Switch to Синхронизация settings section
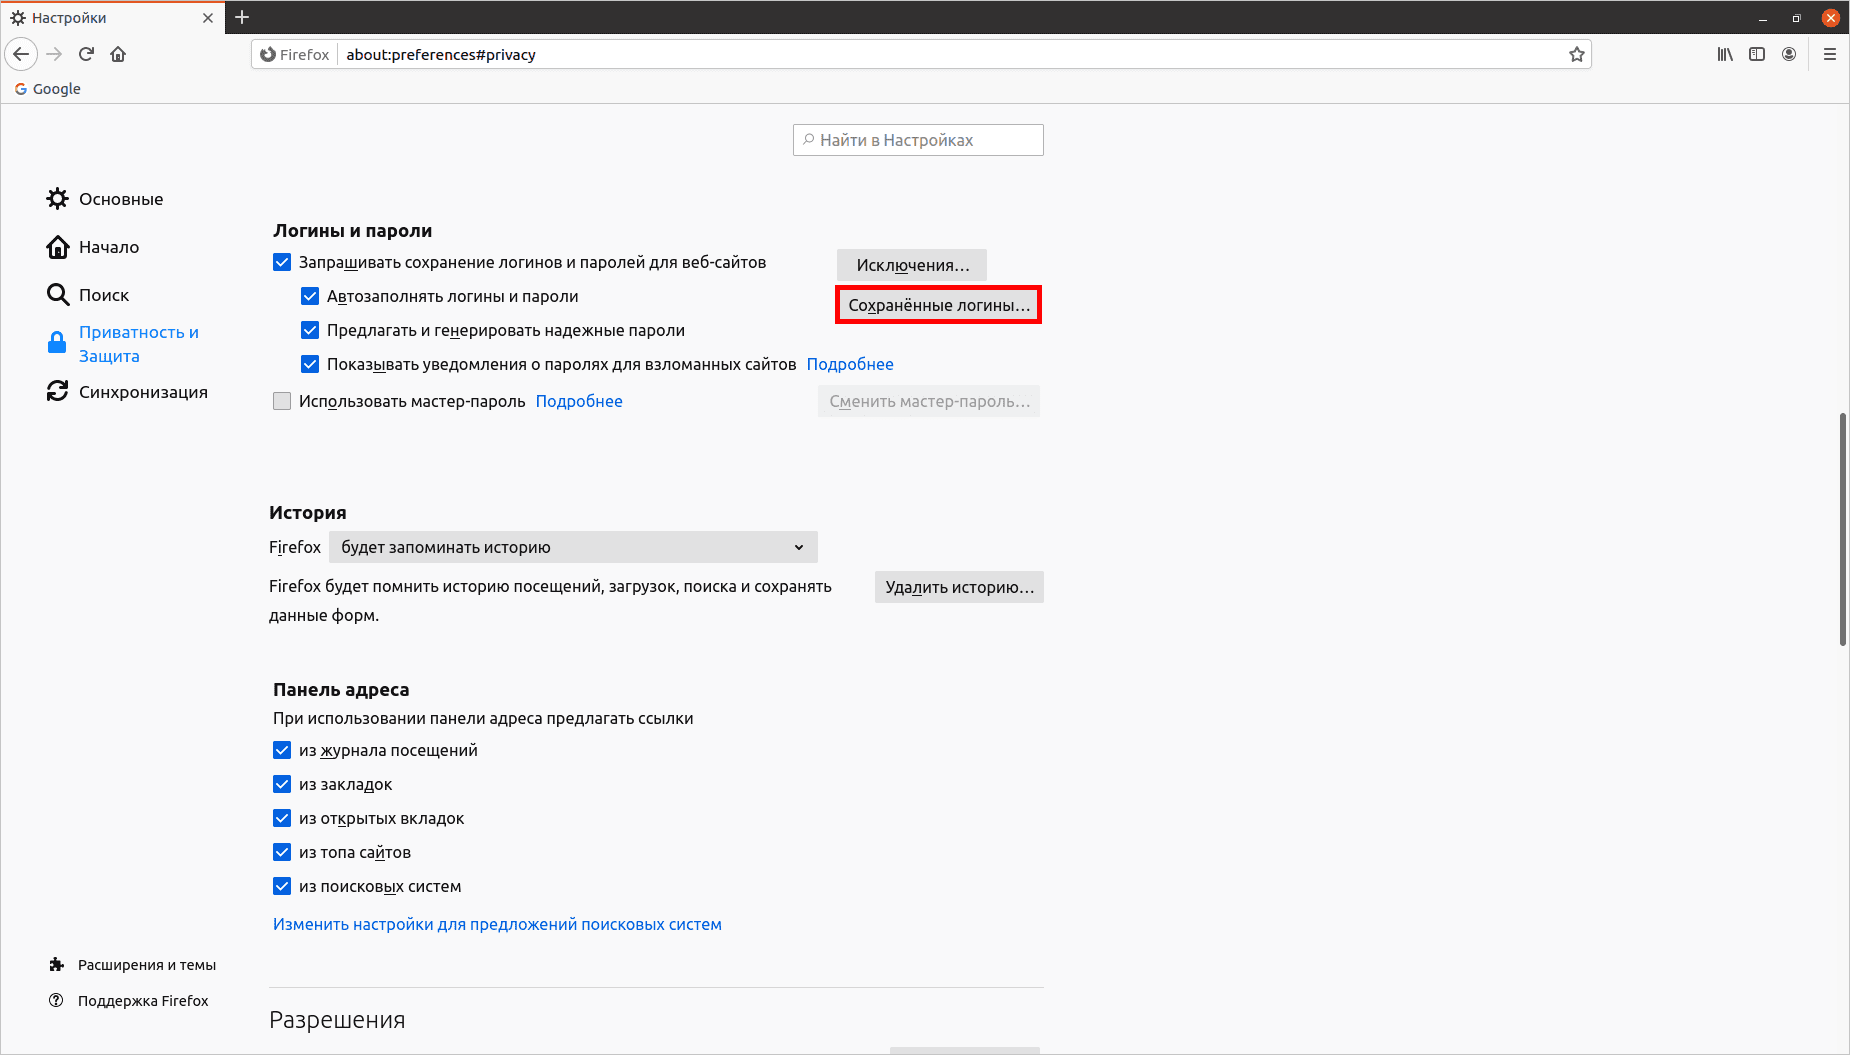Screen dimensions: 1850x1055 [x=142, y=392]
